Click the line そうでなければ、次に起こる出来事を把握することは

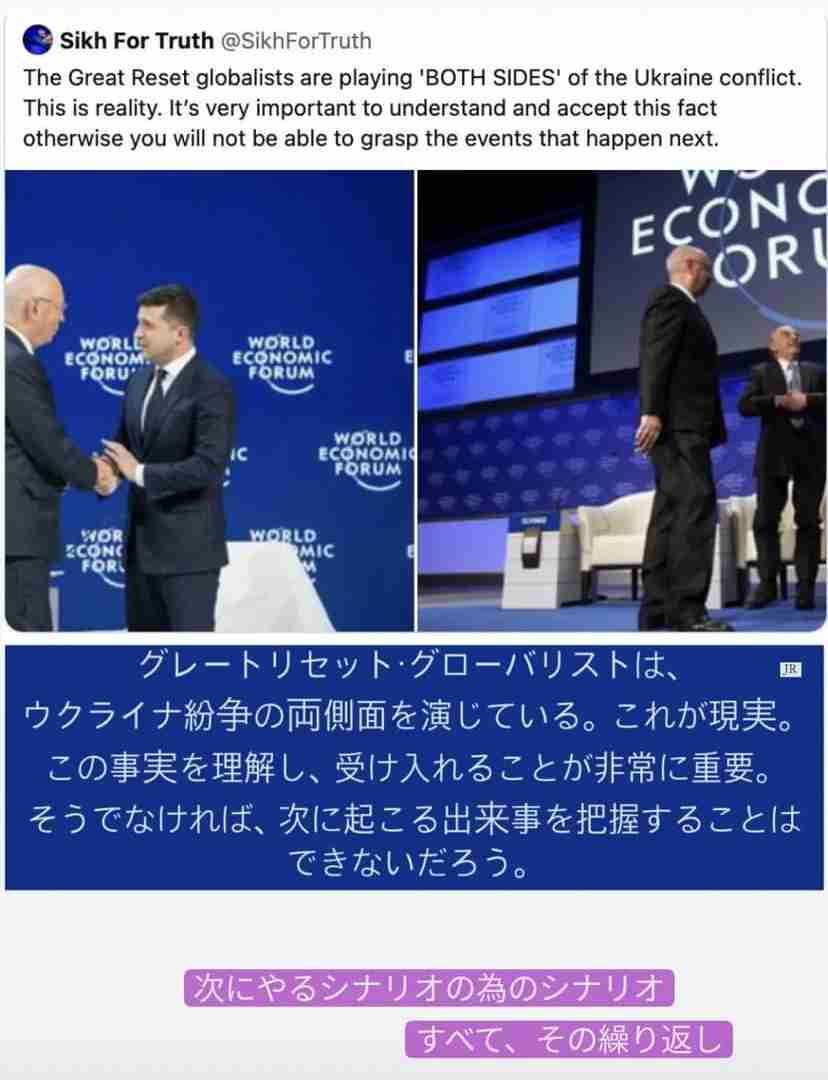coord(413,818)
